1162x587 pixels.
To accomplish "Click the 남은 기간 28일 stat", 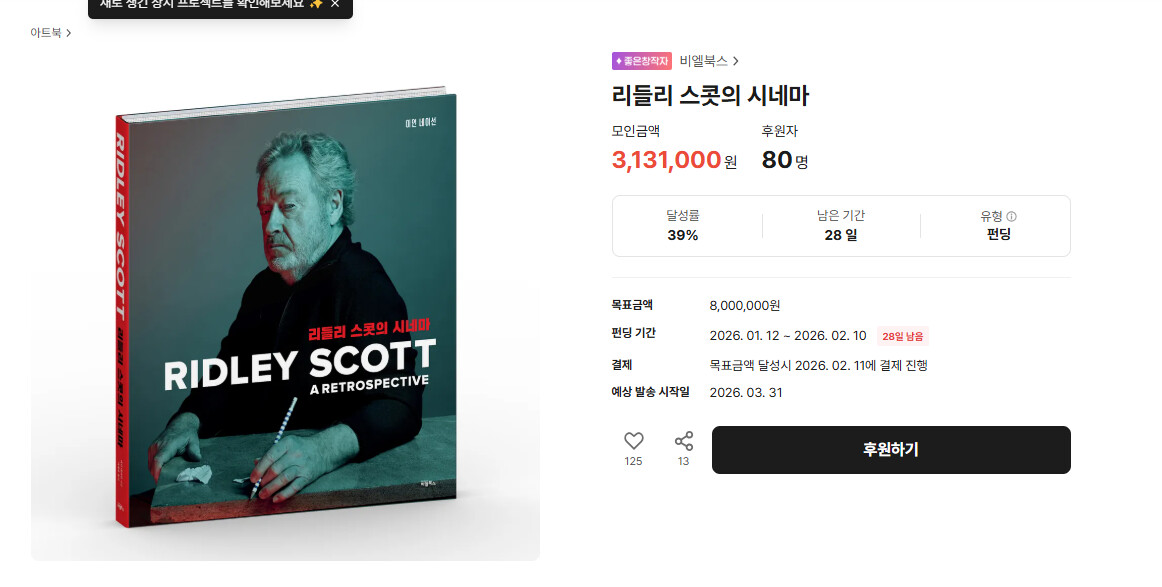I will [841, 226].
